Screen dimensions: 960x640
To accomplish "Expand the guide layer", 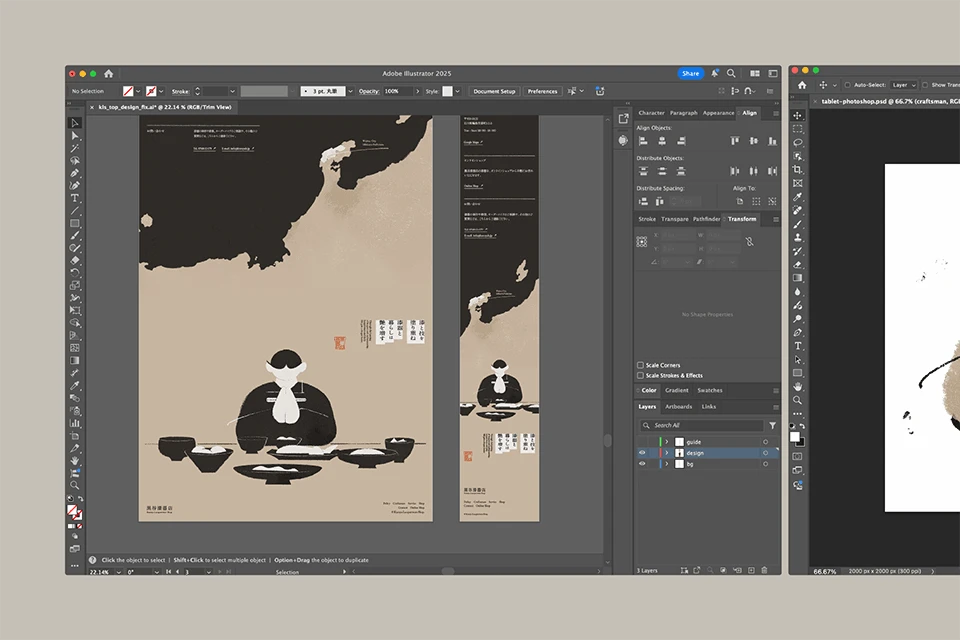I will 667,442.
